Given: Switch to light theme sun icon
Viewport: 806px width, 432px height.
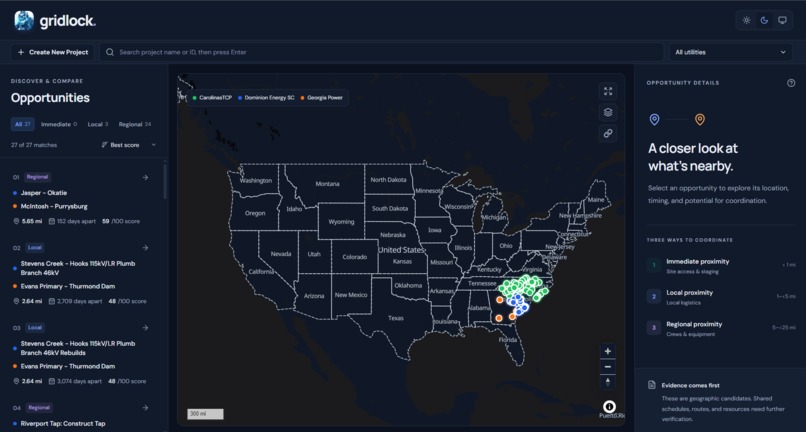Looking at the screenshot, I should pos(746,21).
